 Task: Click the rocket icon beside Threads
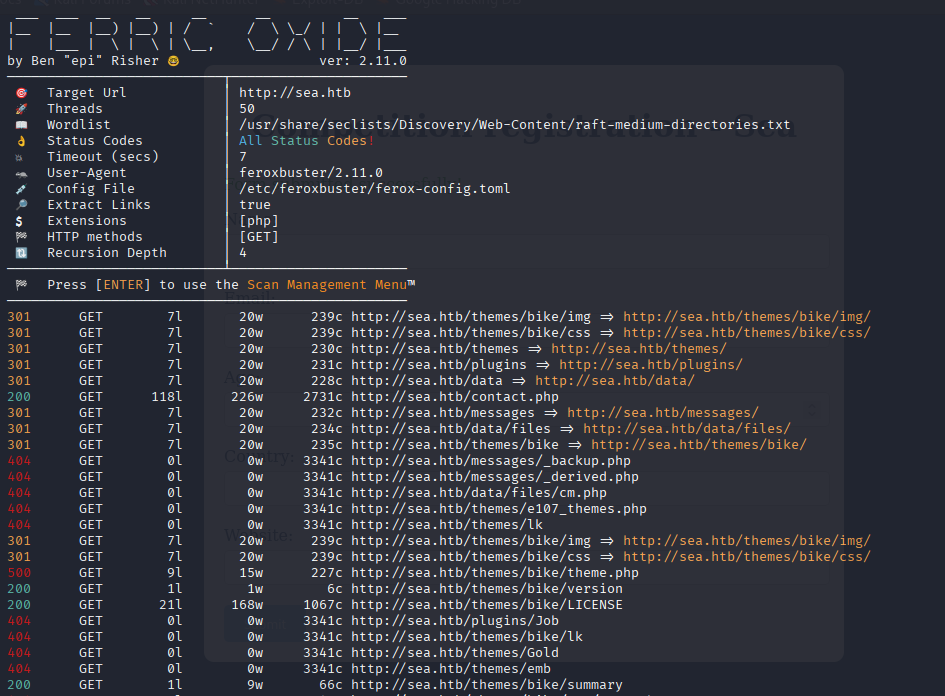tap(22, 109)
